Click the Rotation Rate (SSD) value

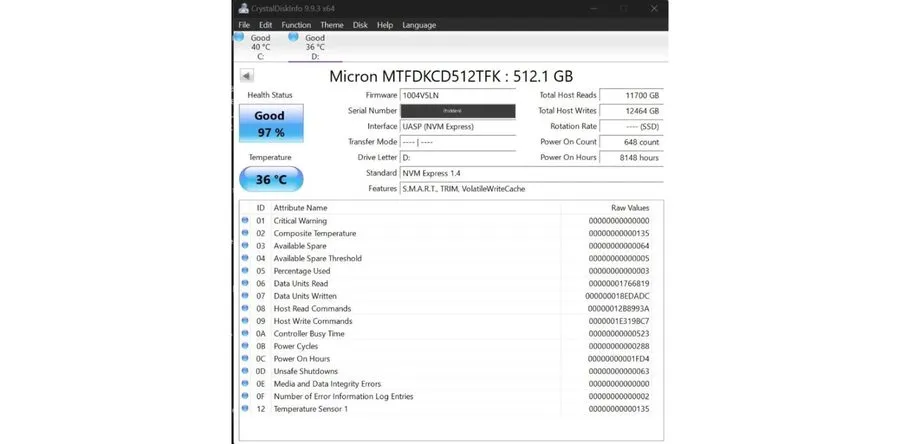pos(631,126)
